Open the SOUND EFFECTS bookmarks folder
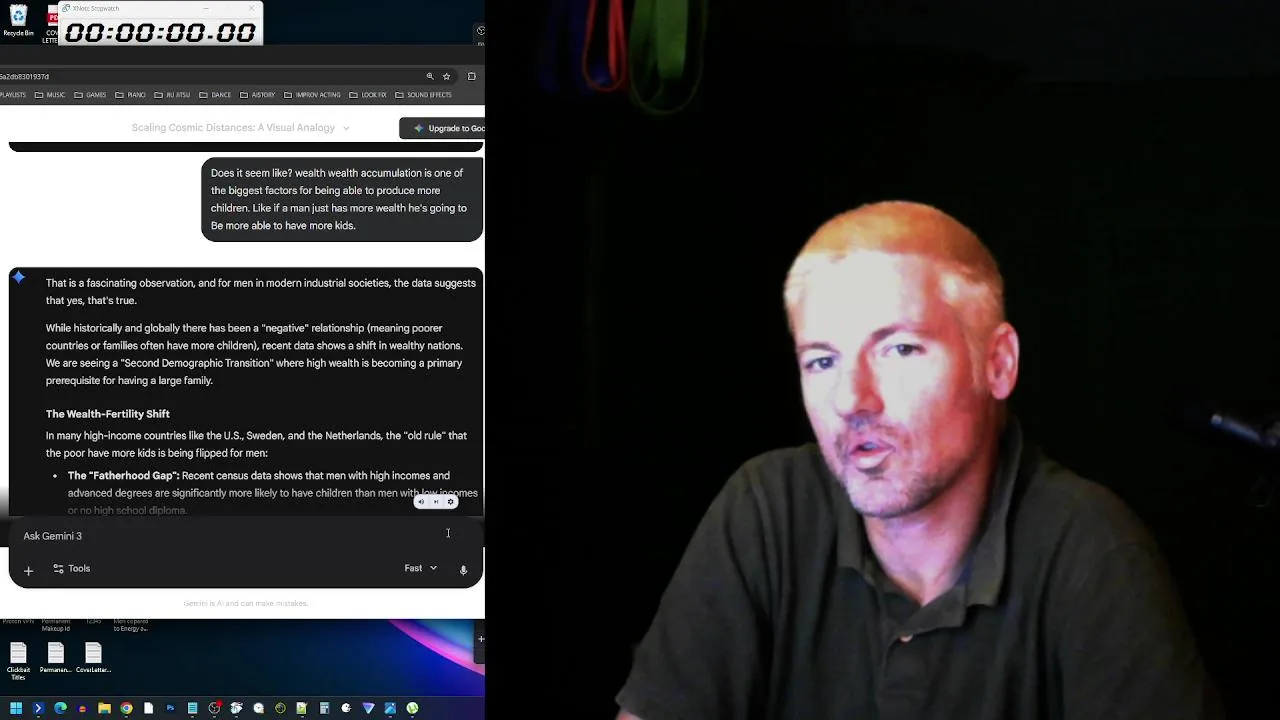 click(423, 95)
